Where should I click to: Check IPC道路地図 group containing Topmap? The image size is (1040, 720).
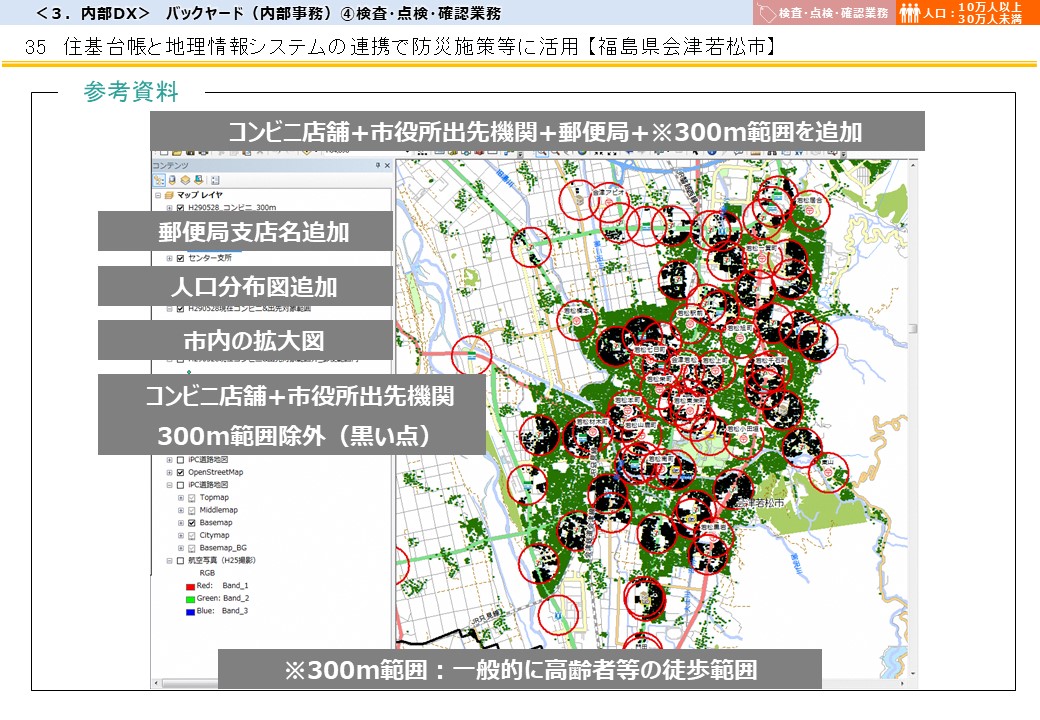point(180,485)
